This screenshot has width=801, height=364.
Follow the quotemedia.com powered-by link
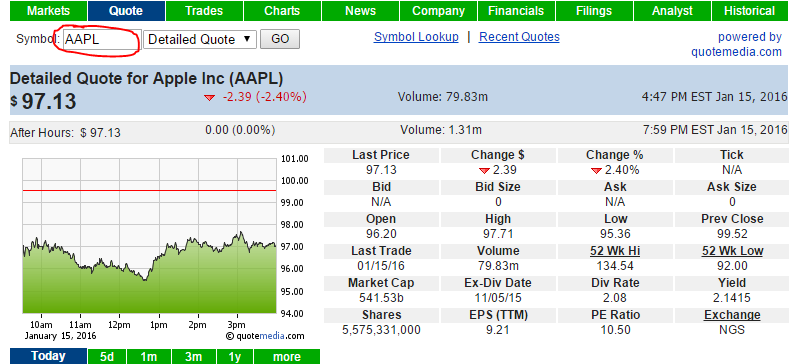coord(737,52)
